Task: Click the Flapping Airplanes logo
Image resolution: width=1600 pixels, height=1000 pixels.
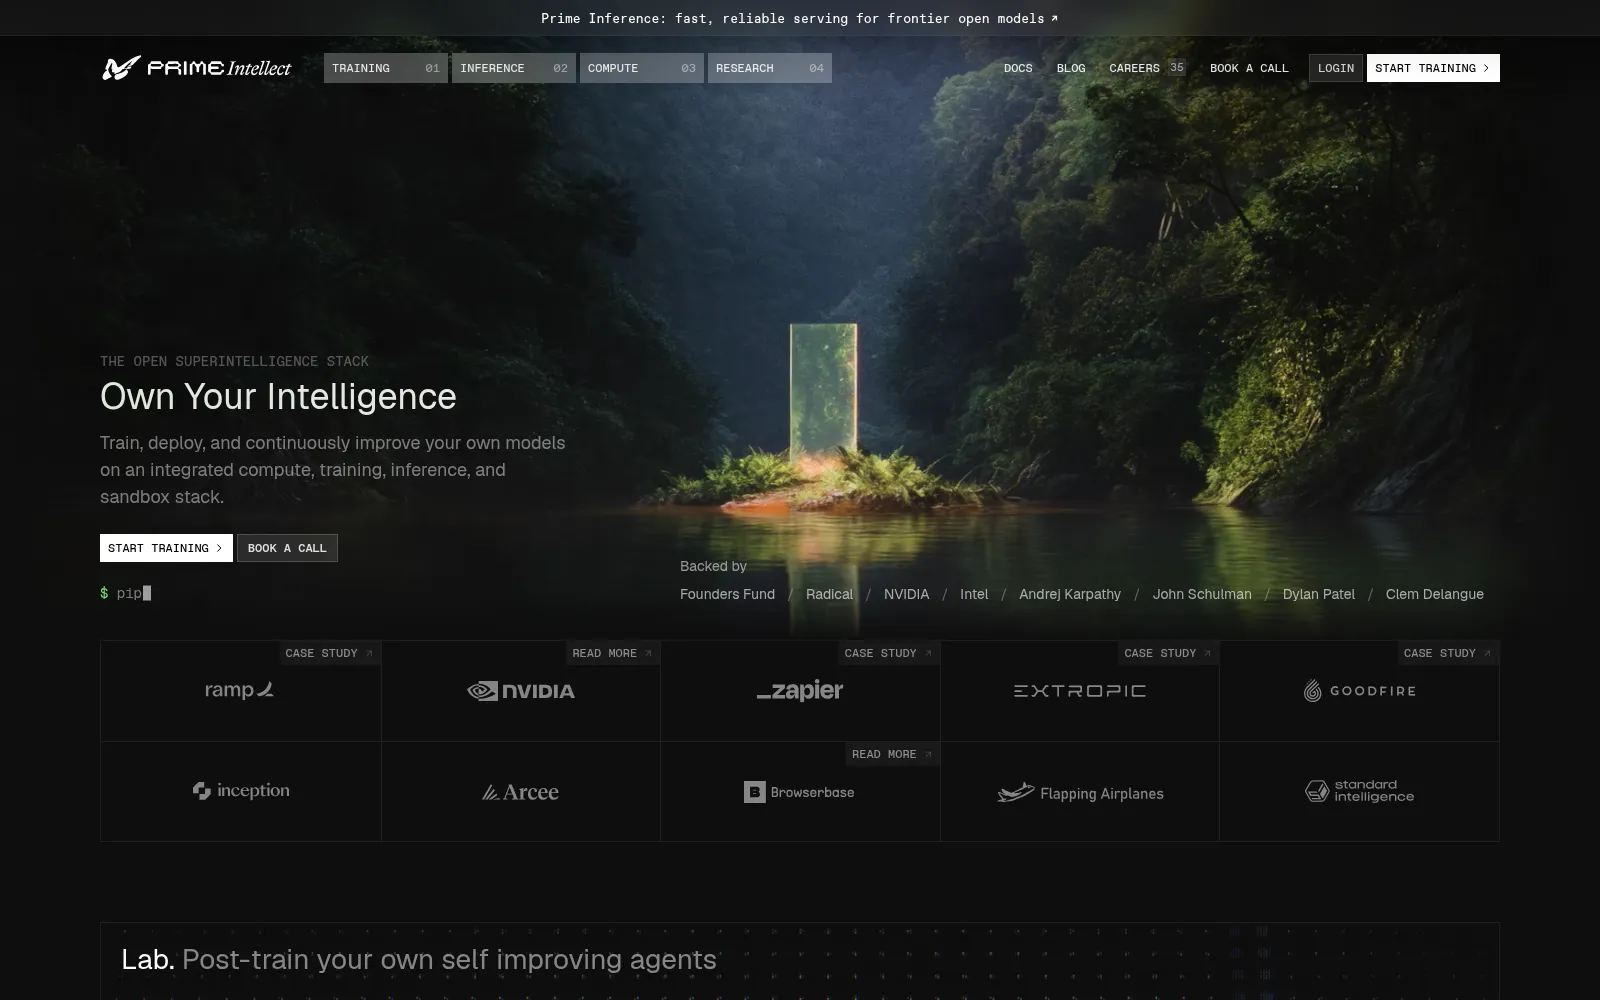Action: click(x=1080, y=793)
